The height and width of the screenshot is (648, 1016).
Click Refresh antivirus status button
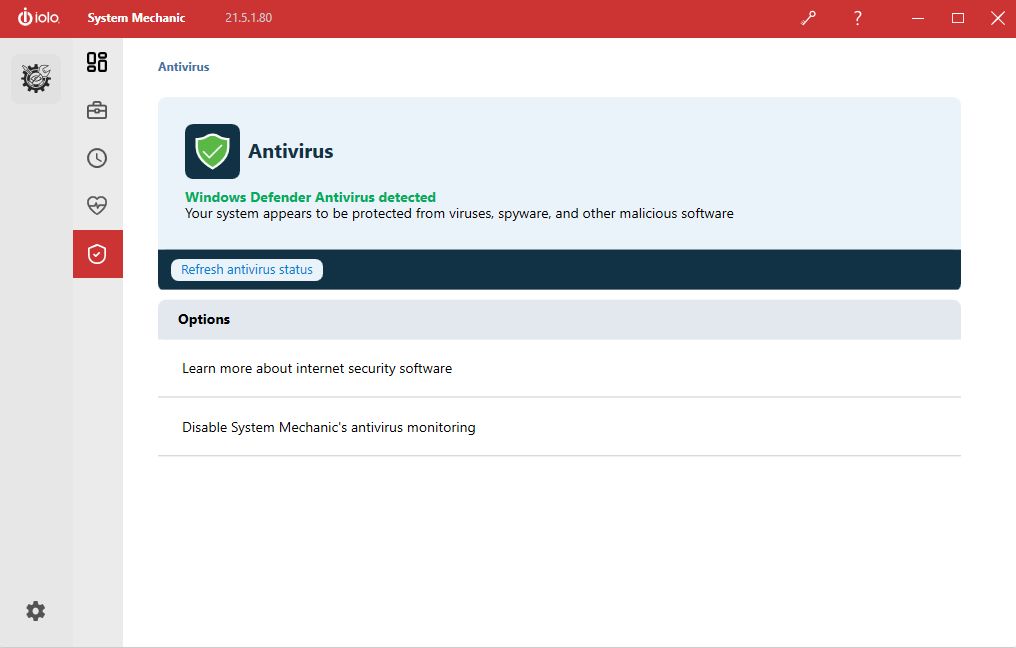(x=247, y=270)
